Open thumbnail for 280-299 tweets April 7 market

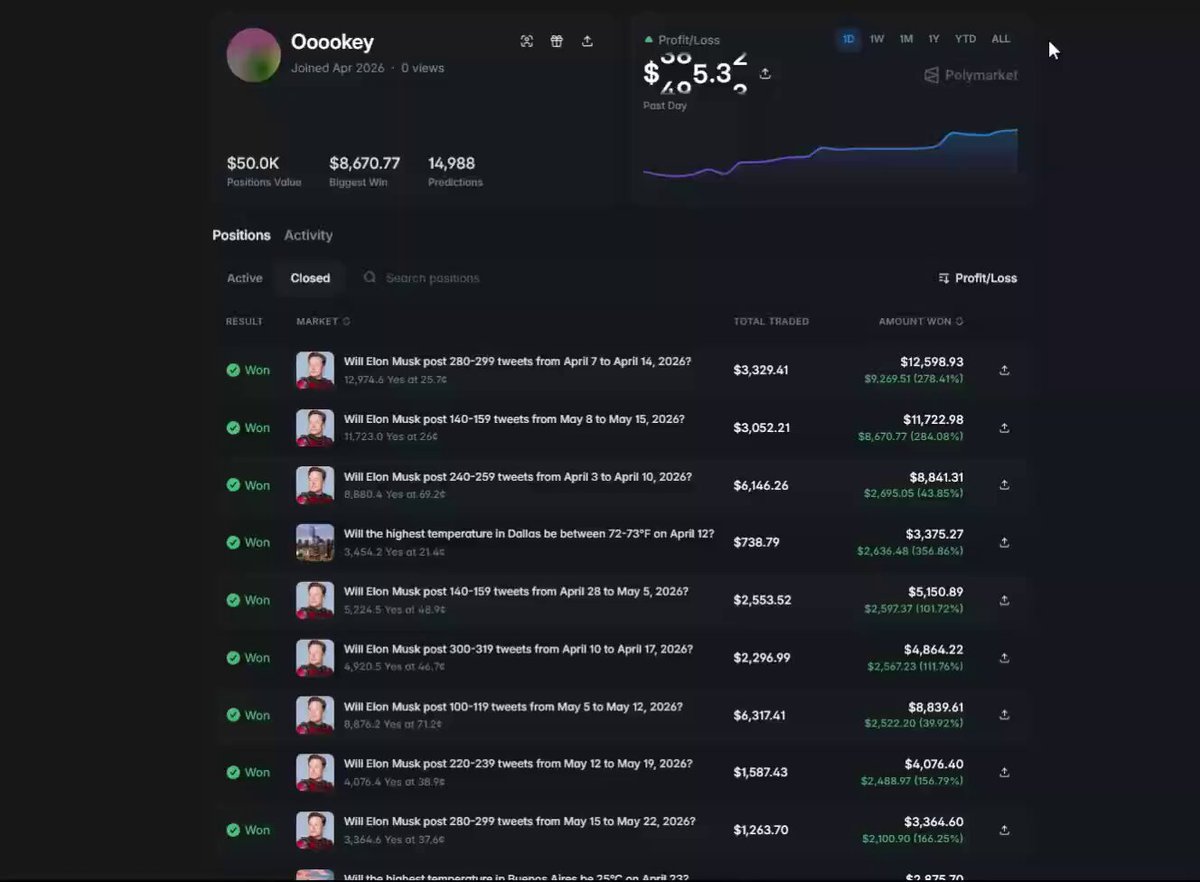(x=315, y=370)
